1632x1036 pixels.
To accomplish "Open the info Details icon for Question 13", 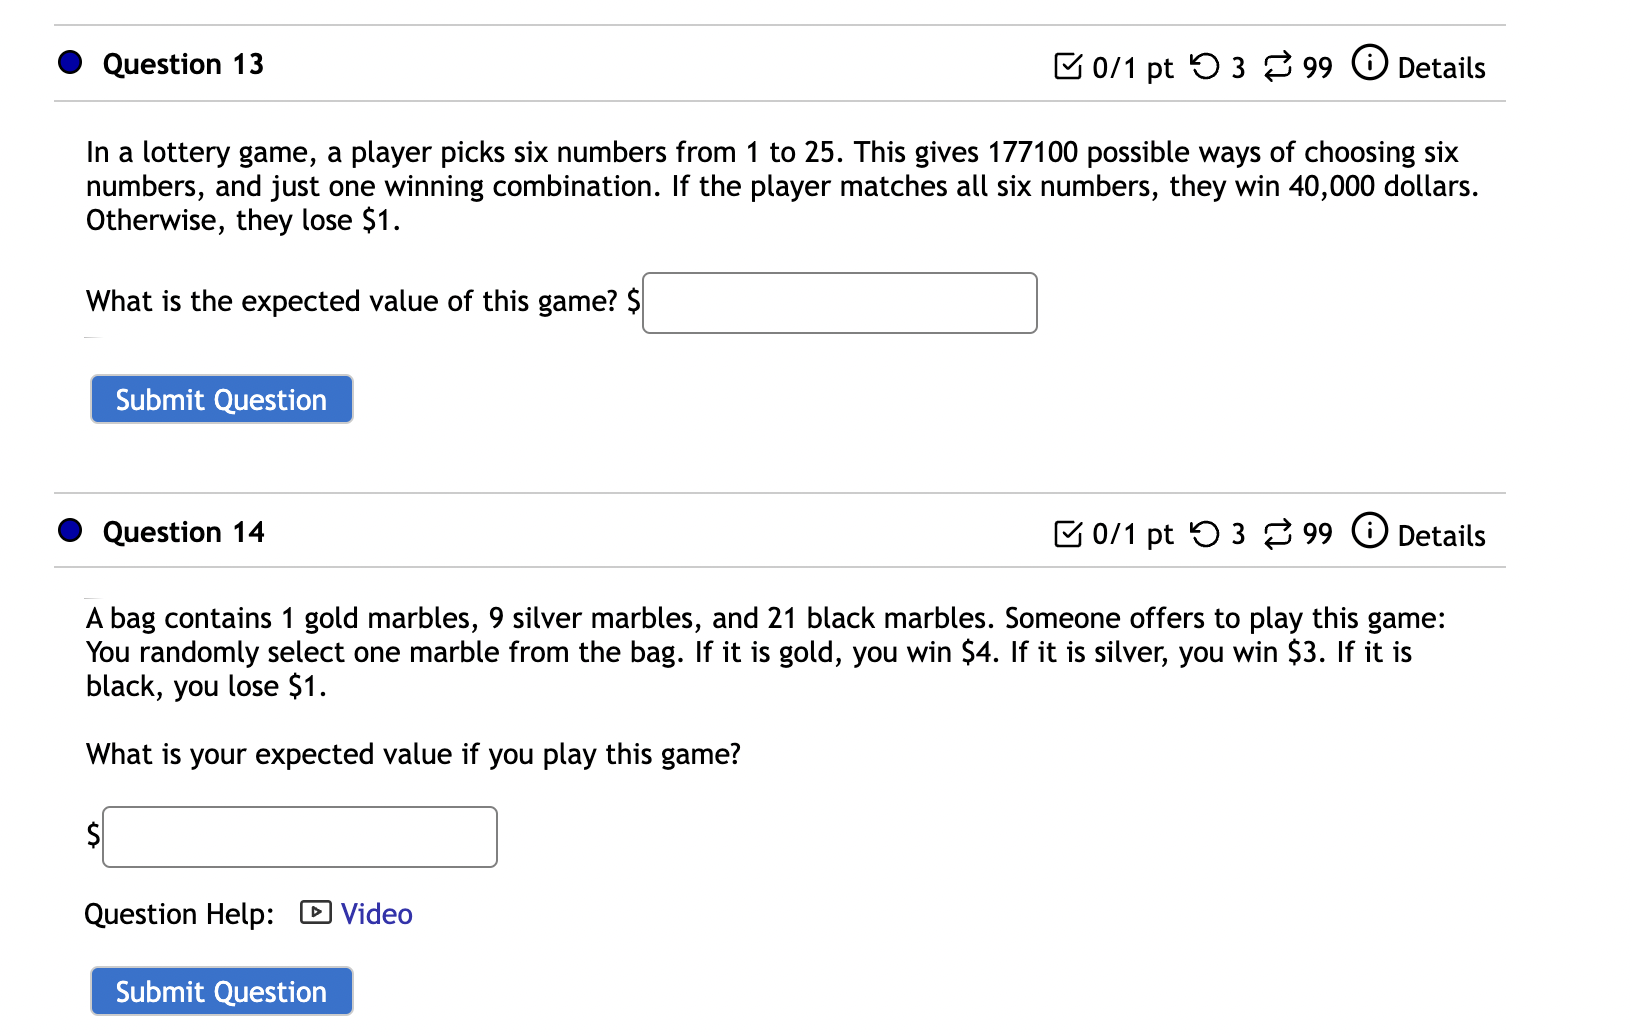I will (1369, 63).
